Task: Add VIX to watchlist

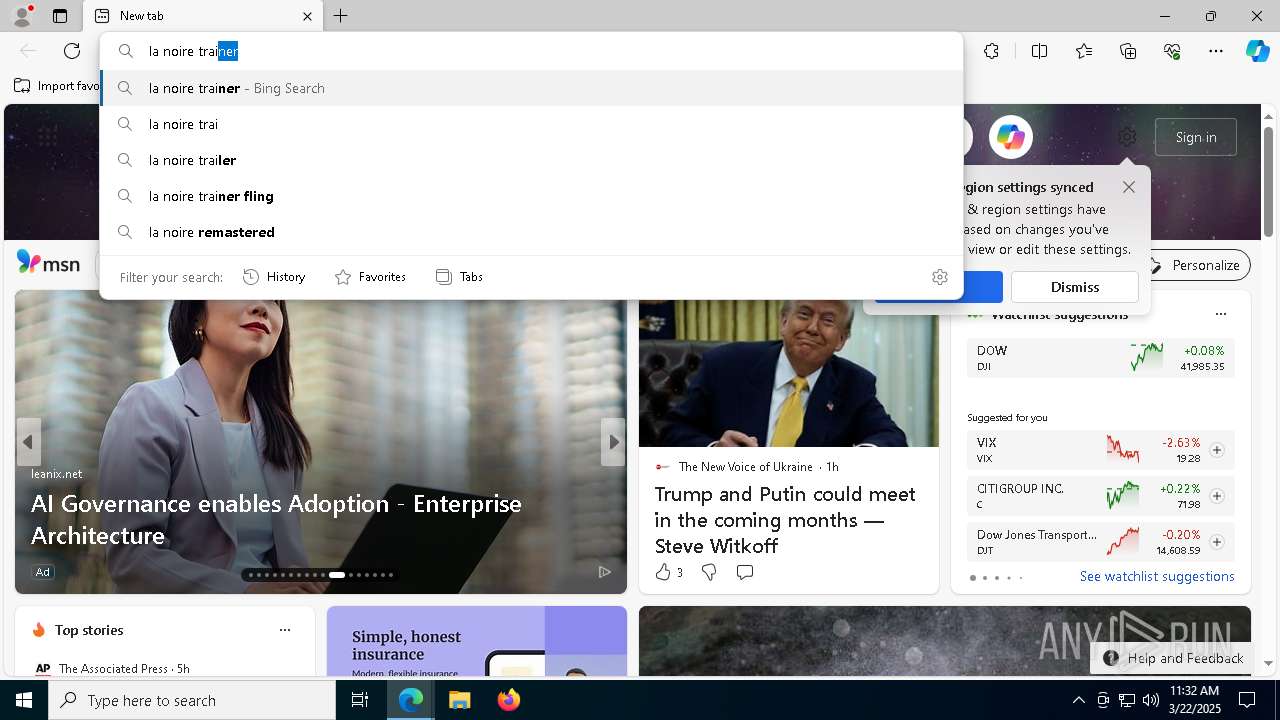Action: click(x=1217, y=450)
